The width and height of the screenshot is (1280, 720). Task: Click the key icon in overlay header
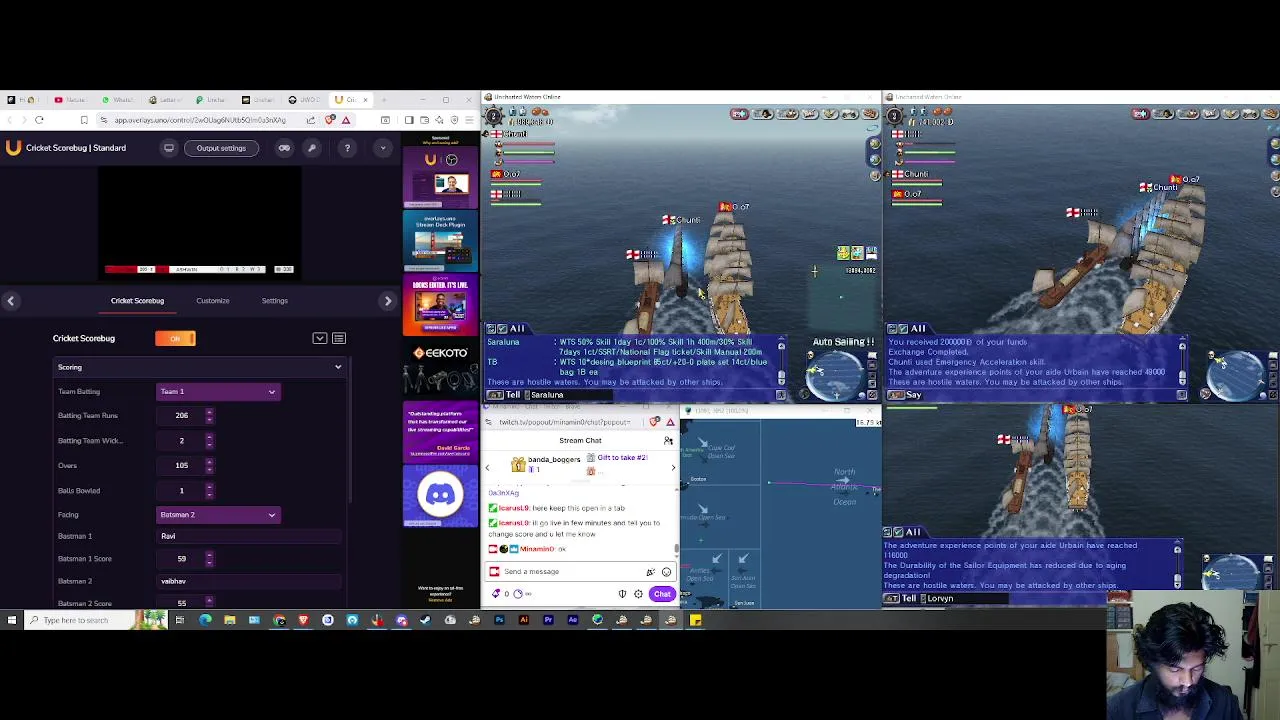coord(312,148)
